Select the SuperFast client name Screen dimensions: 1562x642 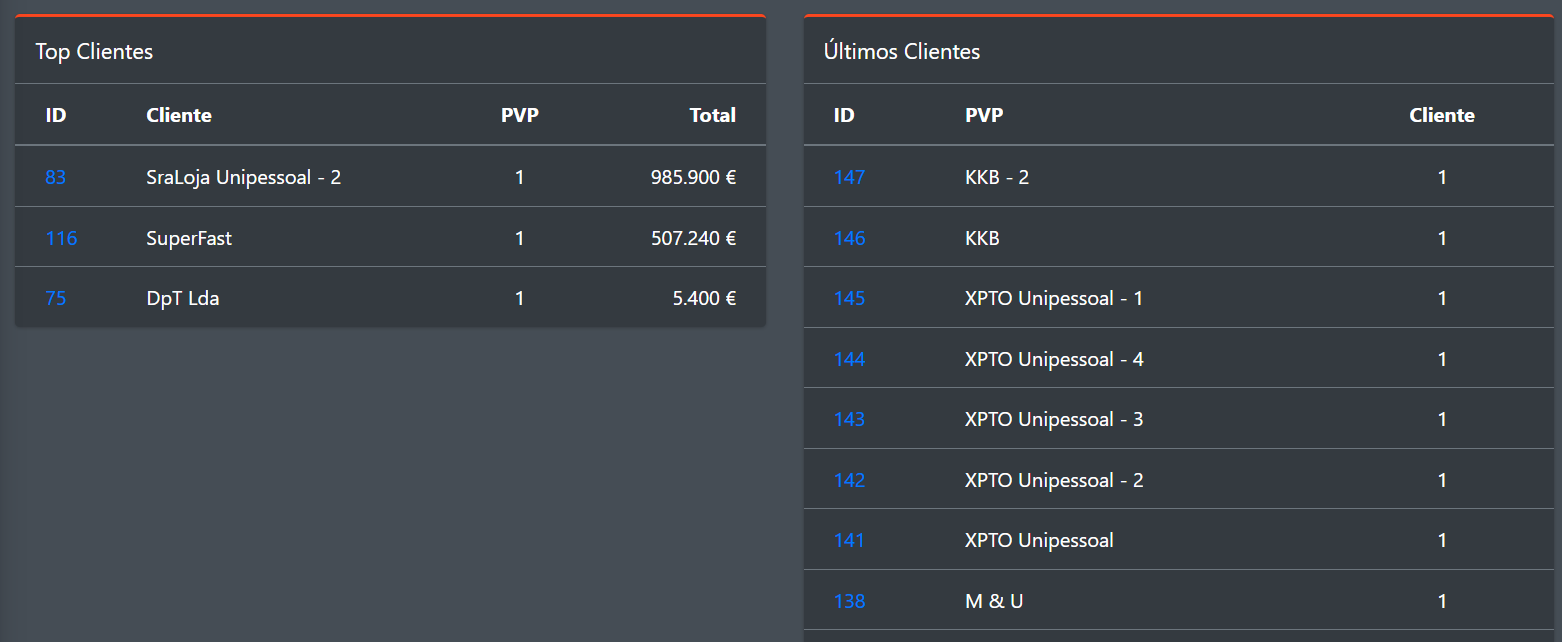189,238
